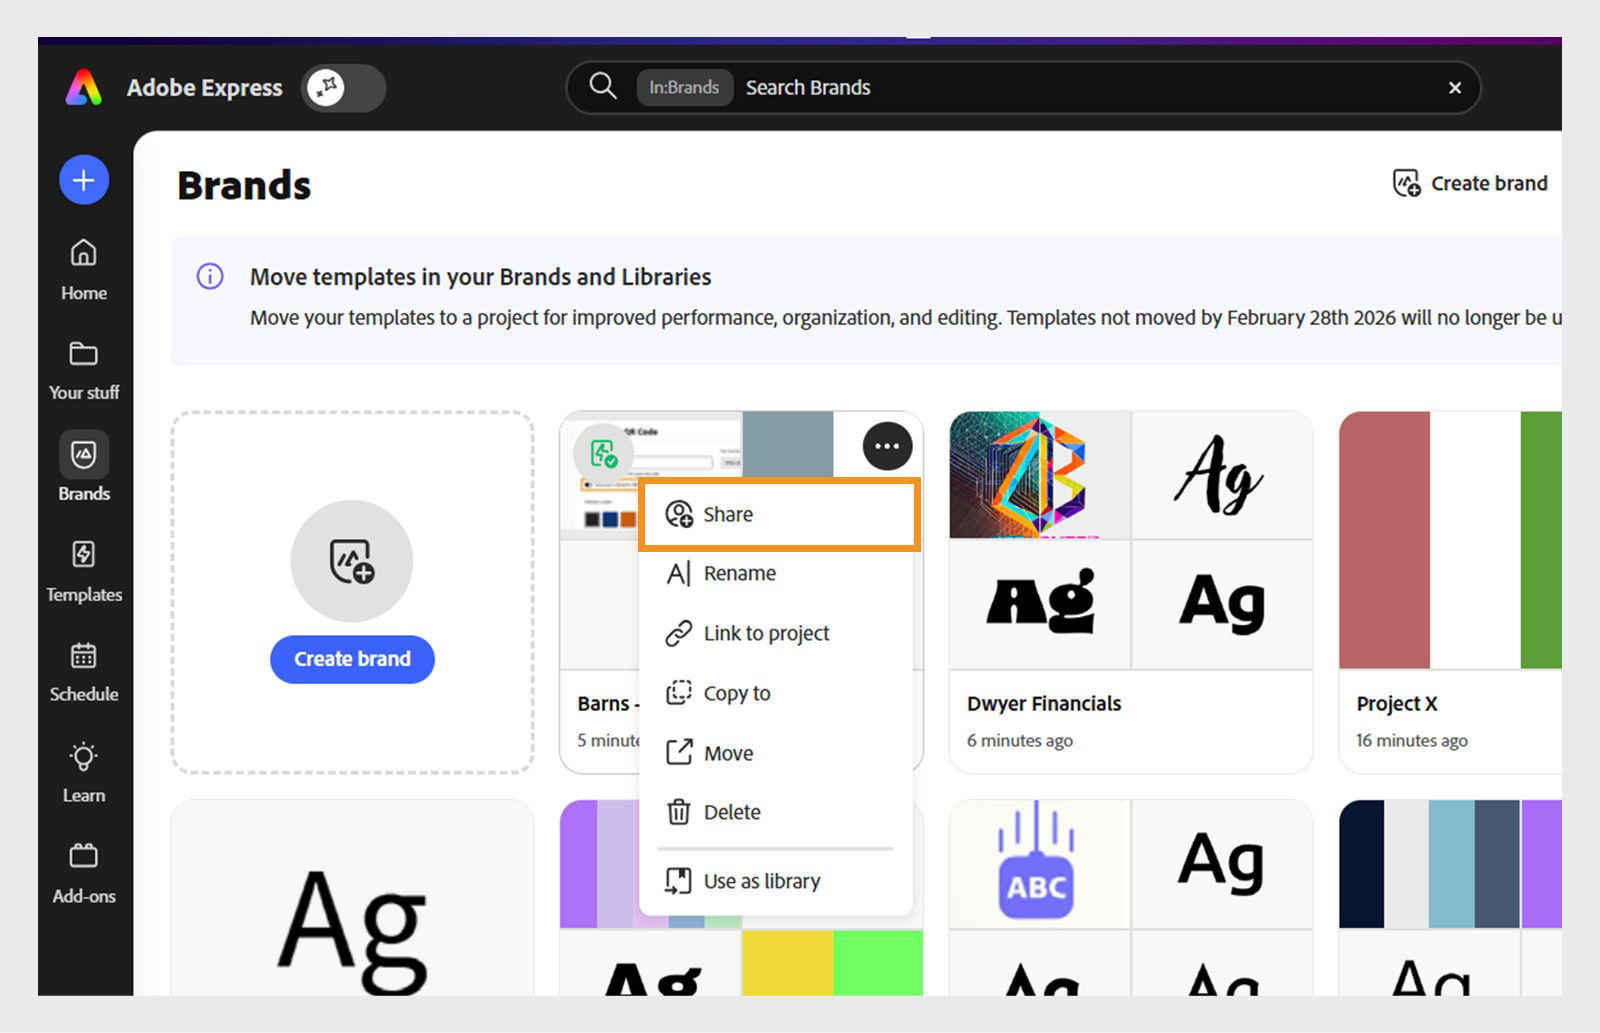Click the Dwyer Financials geometric logo thumbnail

1040,475
